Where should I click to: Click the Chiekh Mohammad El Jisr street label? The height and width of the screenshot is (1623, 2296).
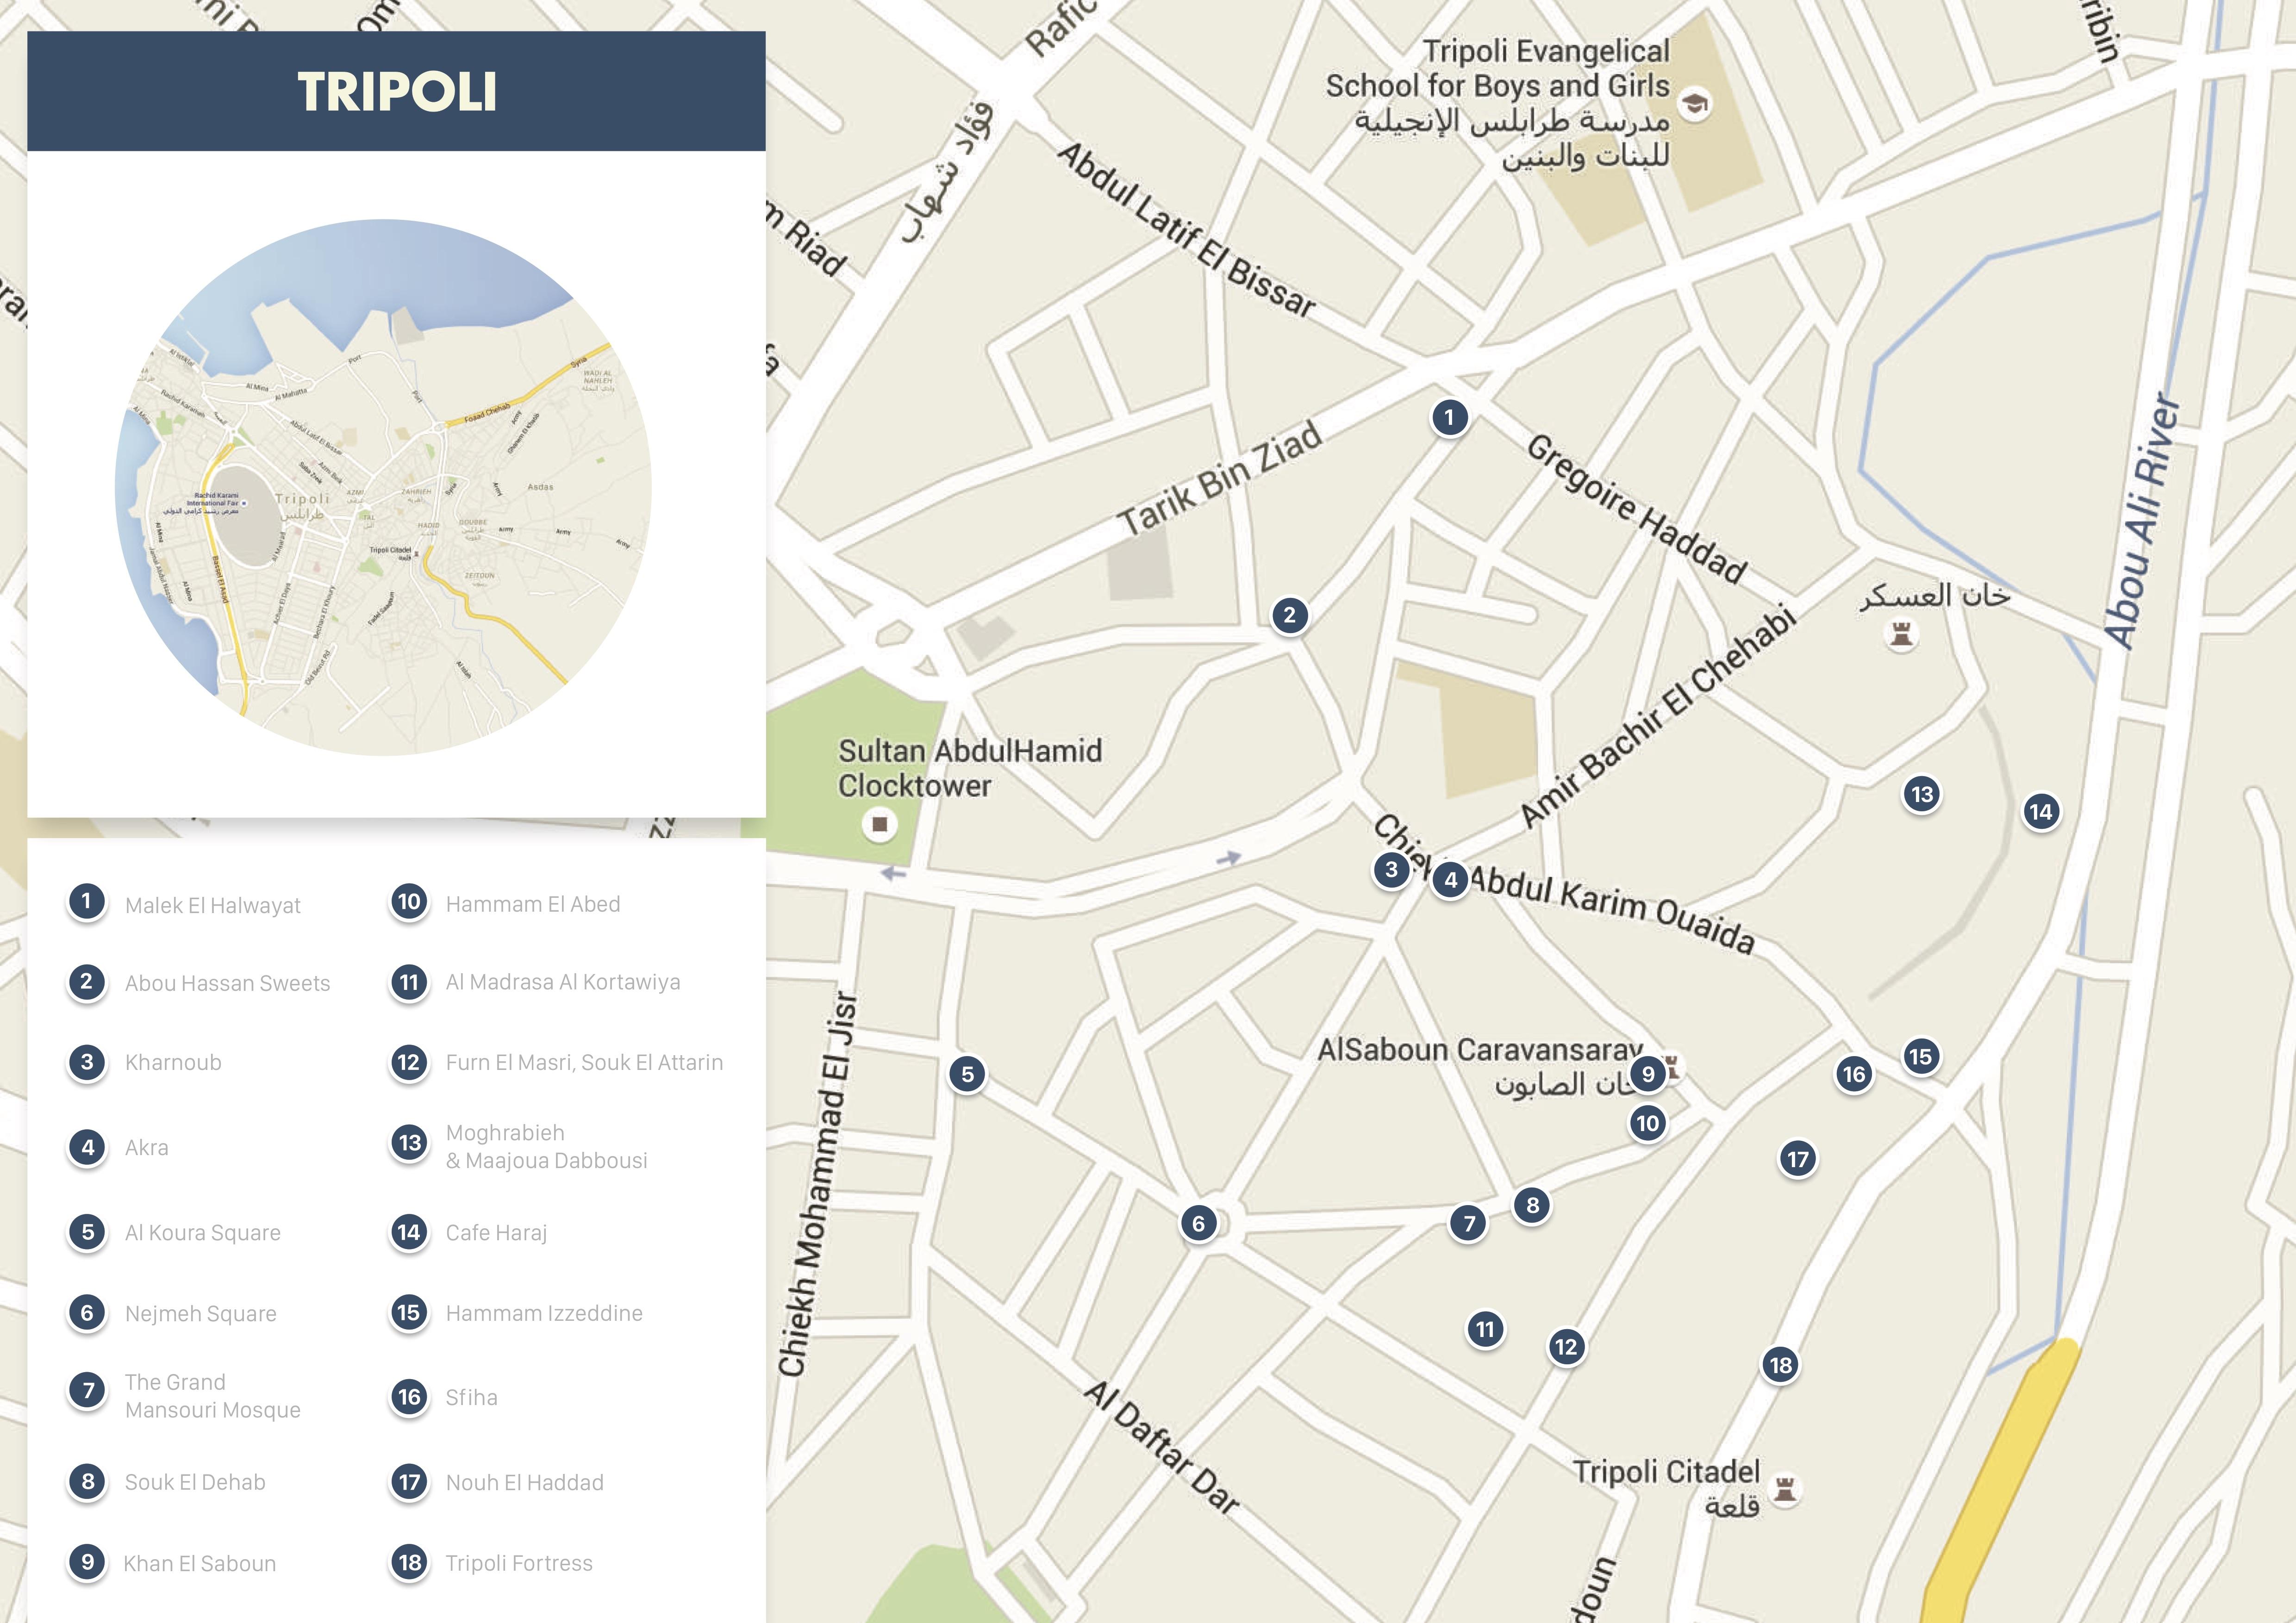(818, 1184)
